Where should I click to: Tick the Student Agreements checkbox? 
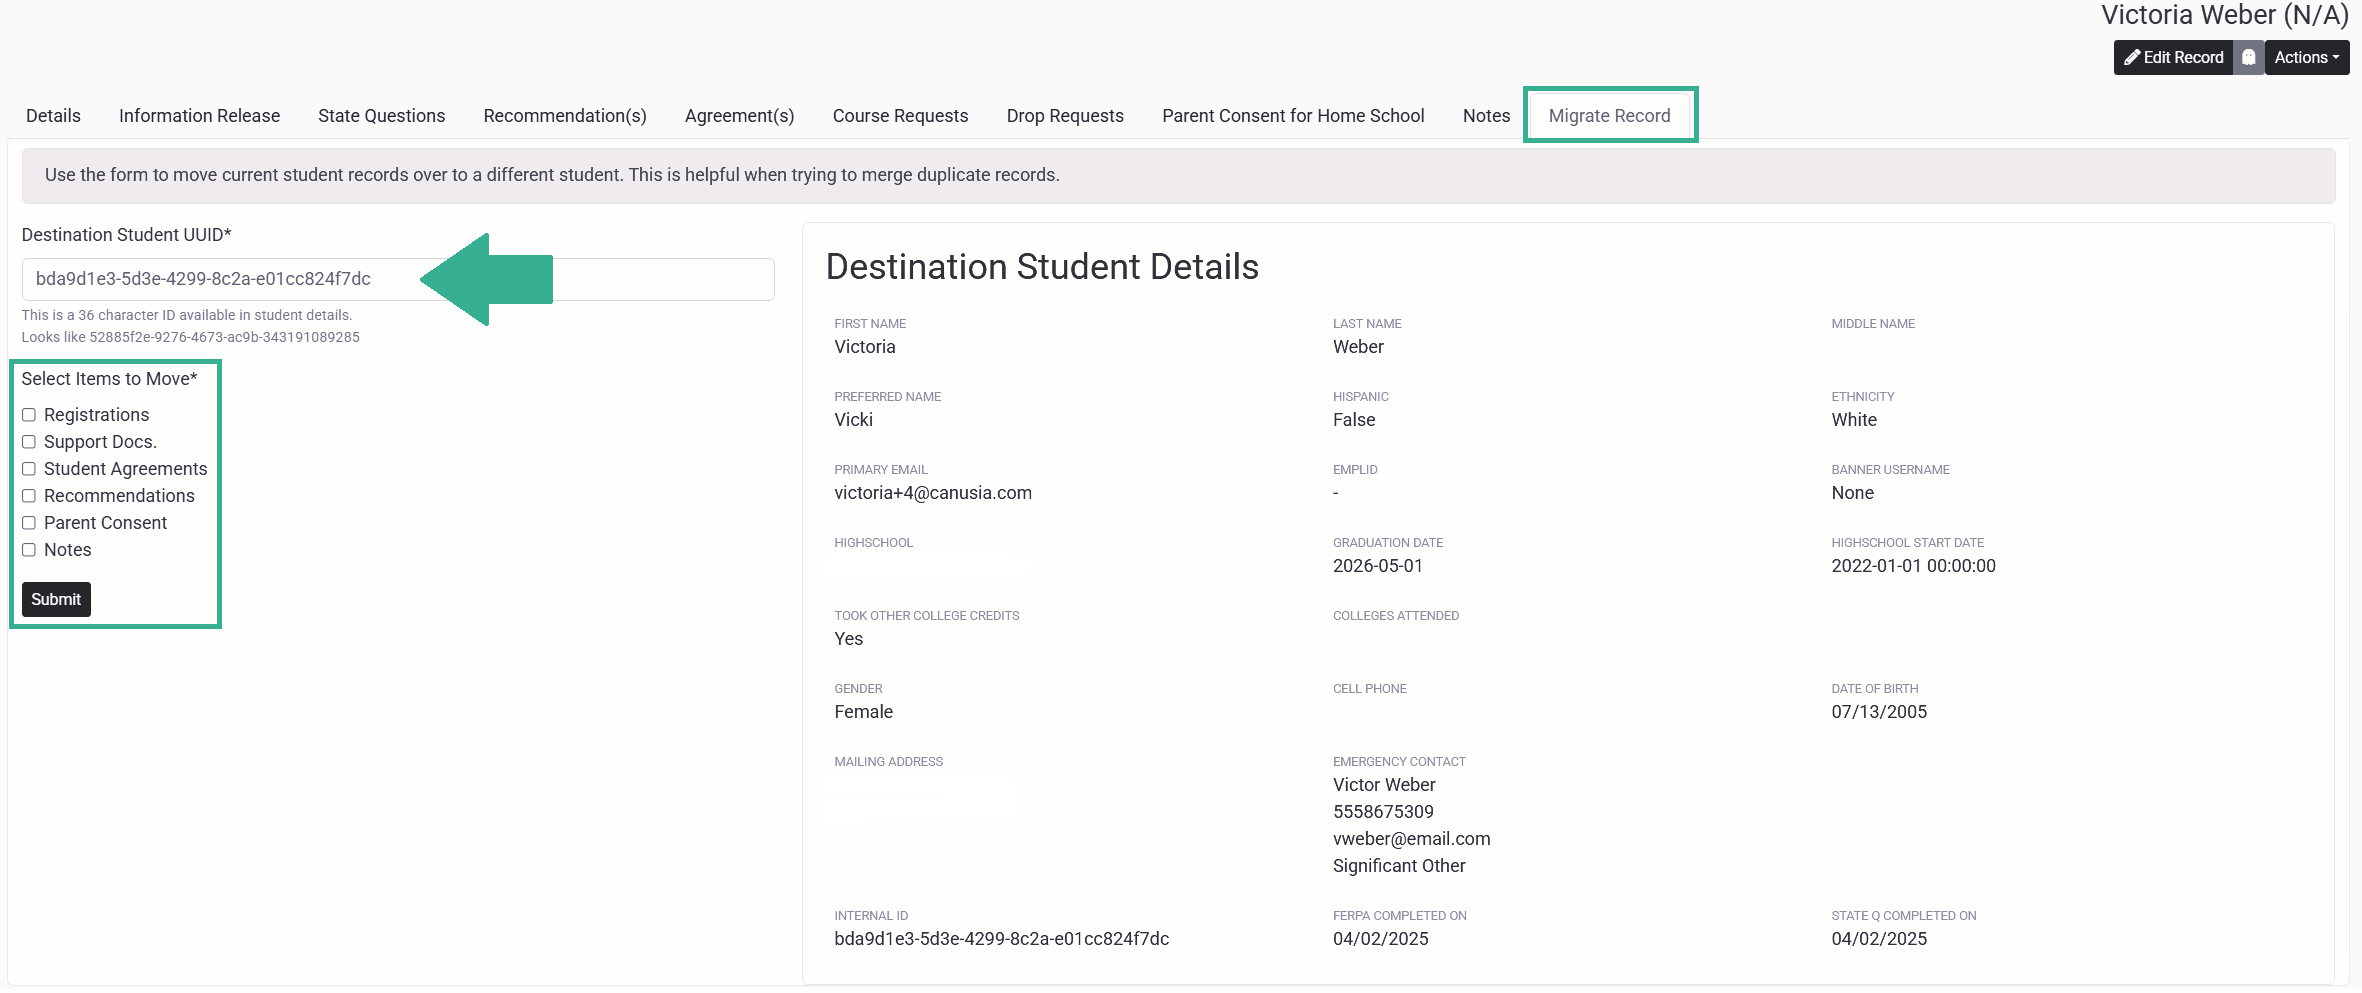[29, 469]
